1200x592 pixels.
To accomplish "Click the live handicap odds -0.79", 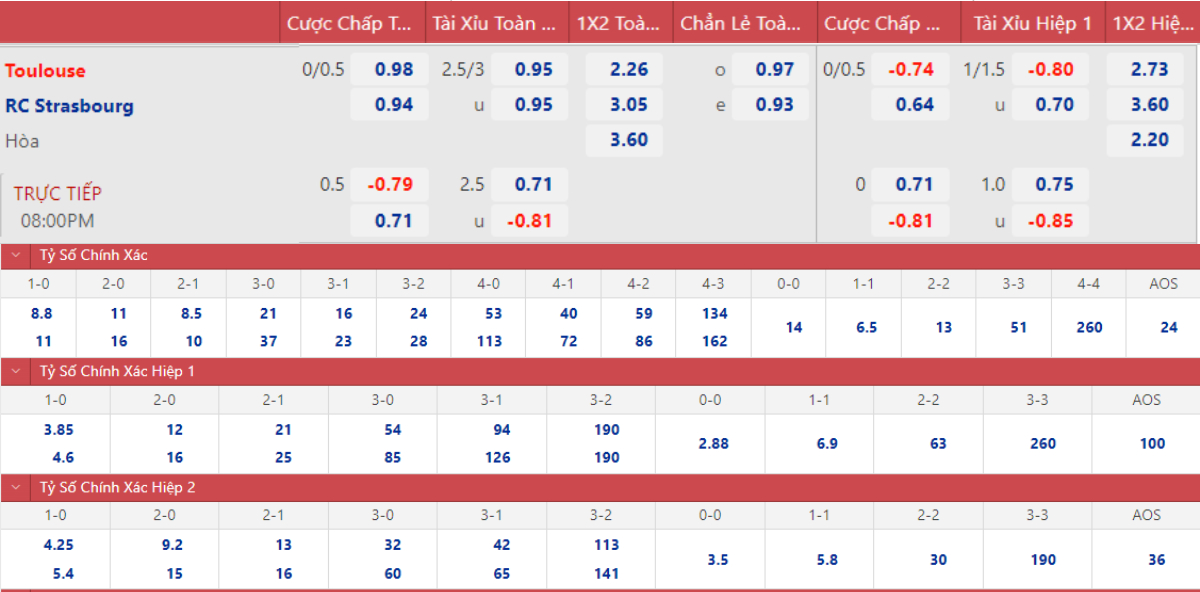I will pyautogui.click(x=389, y=185).
